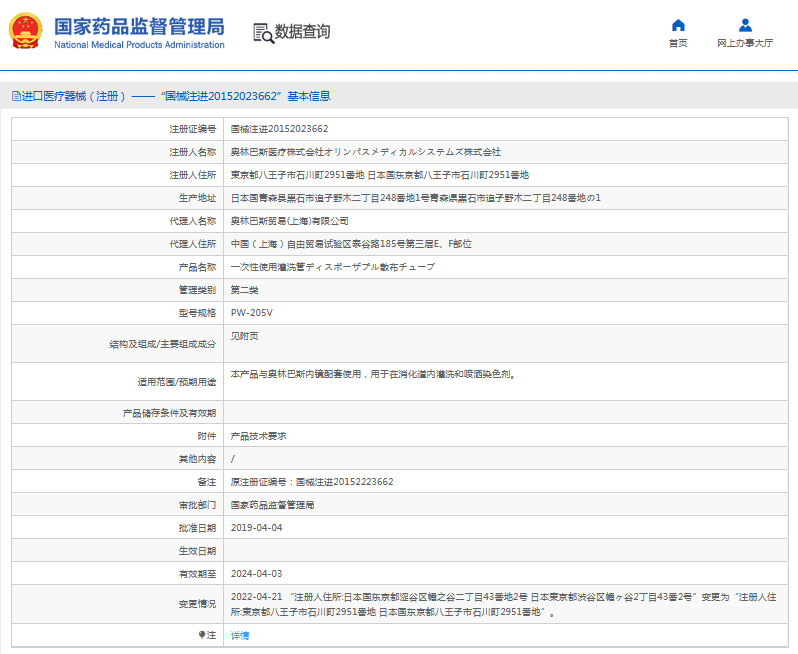The image size is (798, 654).
Task: Click the 代理人住所 label
Action: pyautogui.click(x=192, y=244)
